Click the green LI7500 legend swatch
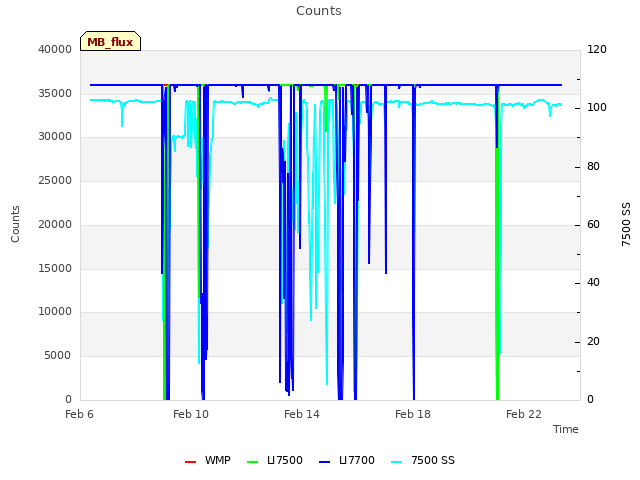This screenshot has width=640, height=480. [x=253, y=462]
